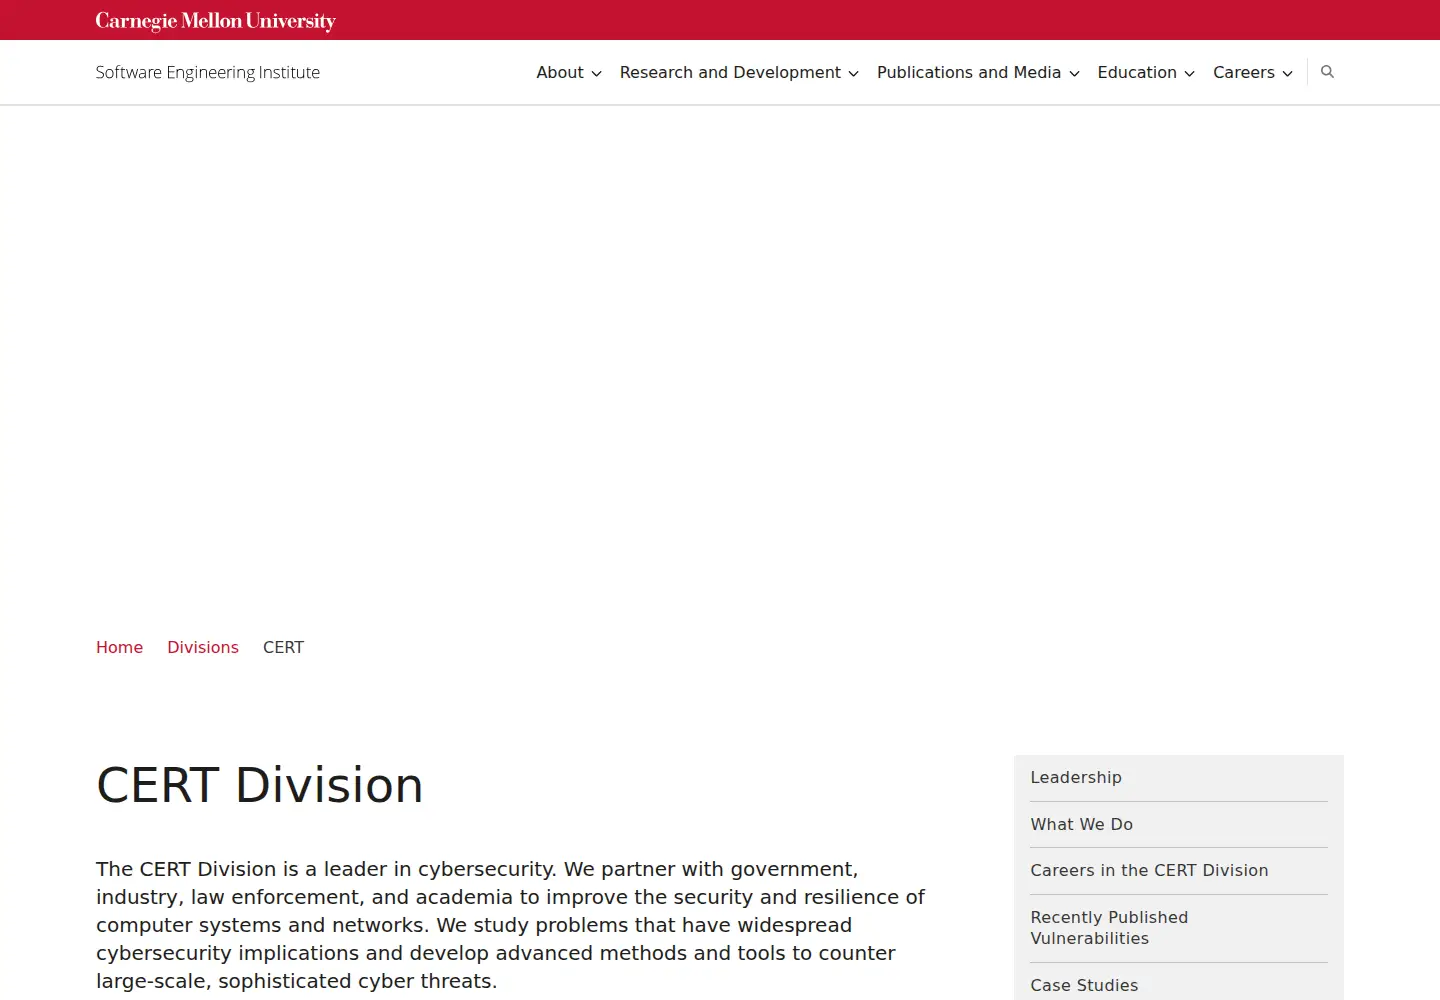The image size is (1440, 1000).
Task: Expand the chevron next to About
Action: 596,74
